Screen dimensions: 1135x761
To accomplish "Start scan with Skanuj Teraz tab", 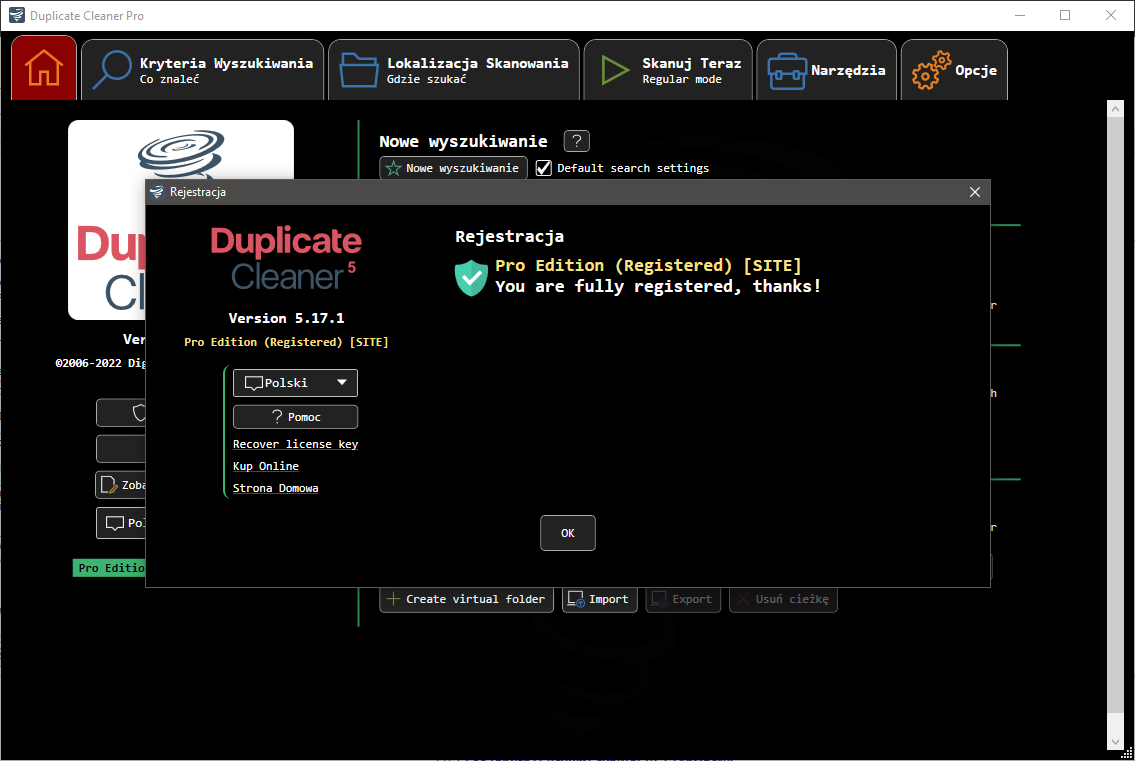I will 668,70.
